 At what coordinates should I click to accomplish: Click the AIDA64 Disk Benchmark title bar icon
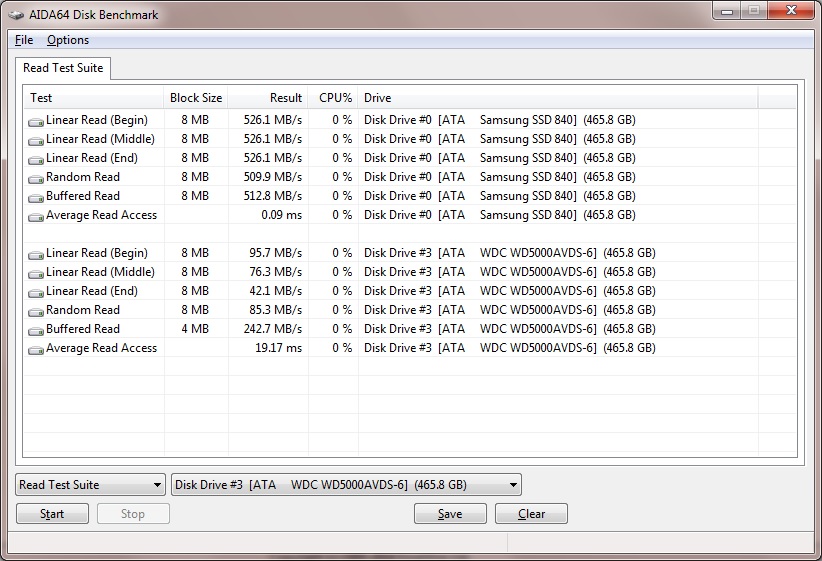tap(16, 15)
